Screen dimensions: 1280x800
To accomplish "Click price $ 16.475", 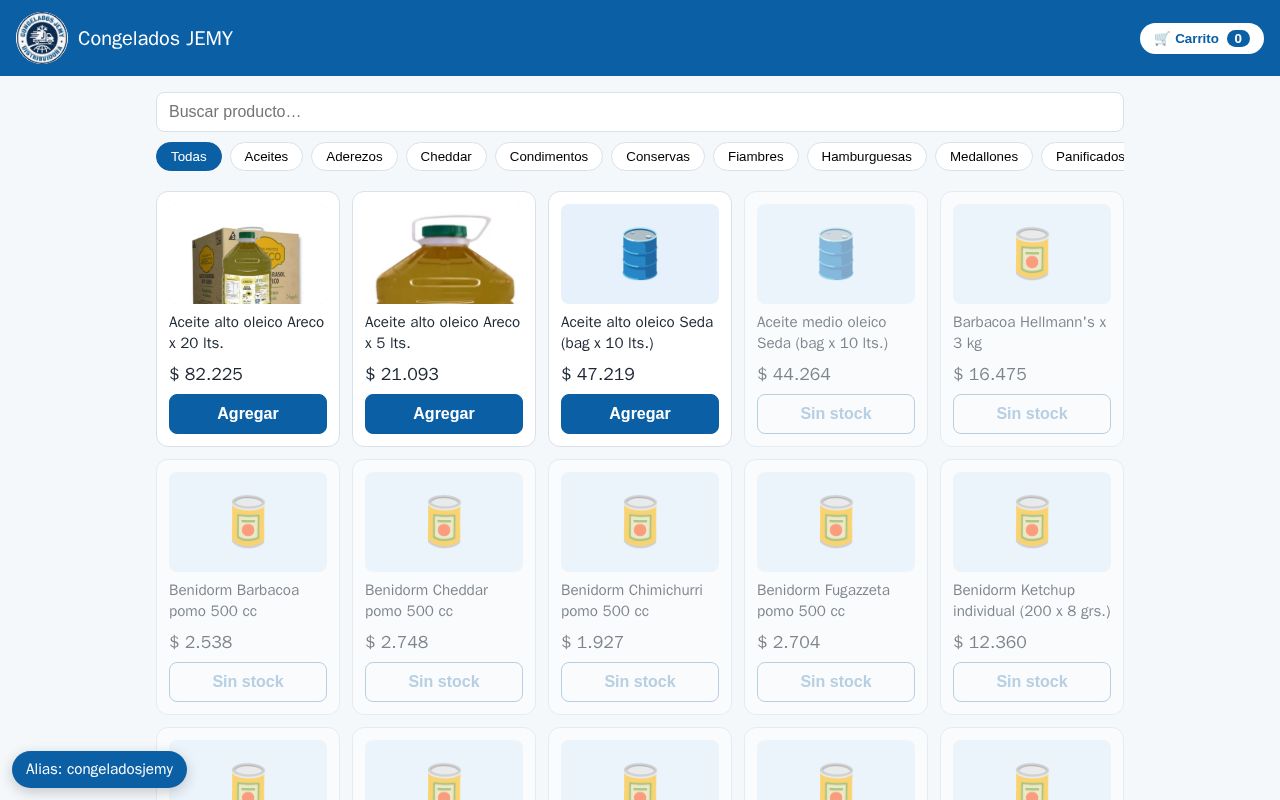I will click(x=990, y=374).
